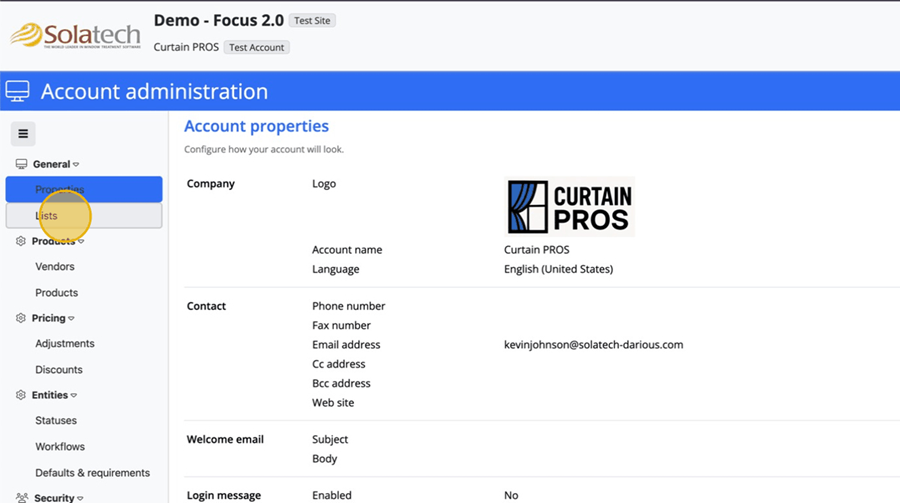Click the Curtain PROS account name value
The width and height of the screenshot is (900, 503).
[537, 250]
